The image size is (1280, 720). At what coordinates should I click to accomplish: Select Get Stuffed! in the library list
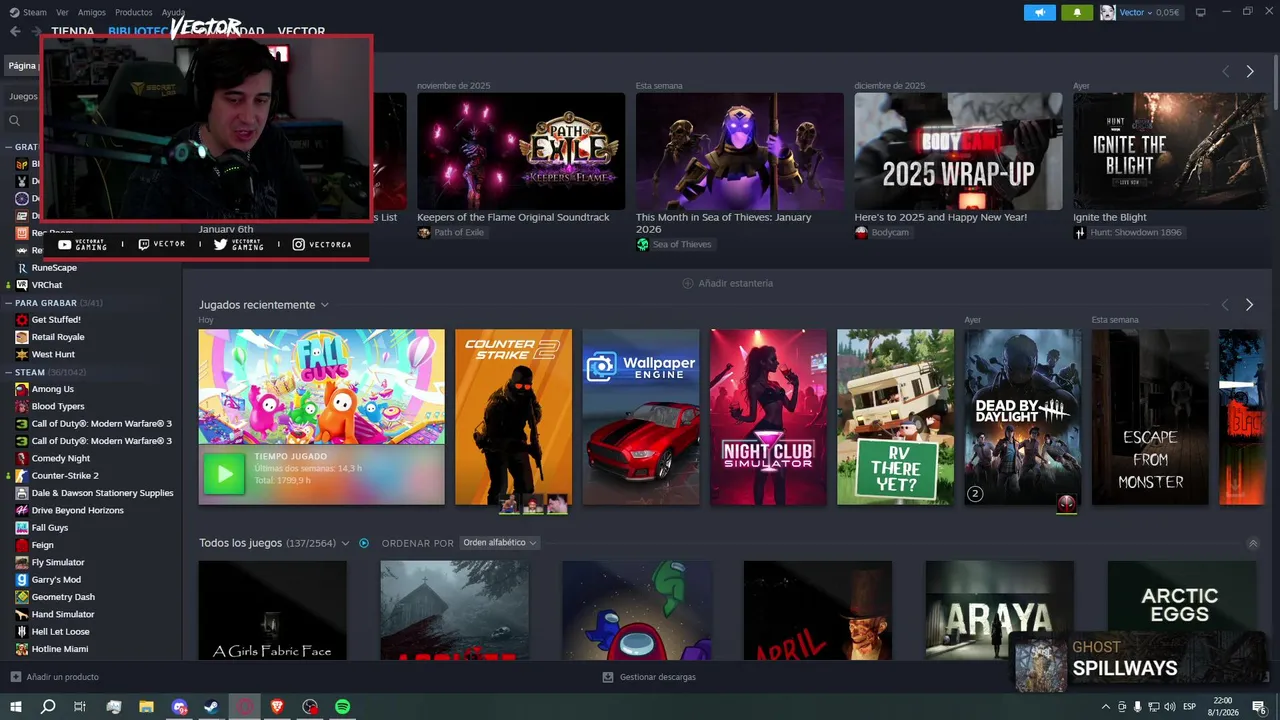(x=55, y=320)
